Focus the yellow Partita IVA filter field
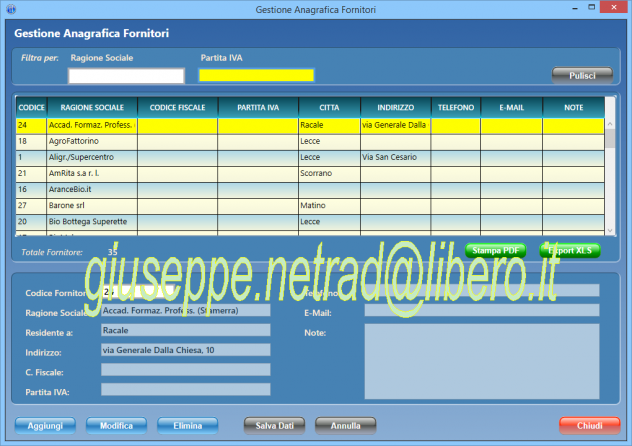This screenshot has width=632, height=446. tap(256, 75)
